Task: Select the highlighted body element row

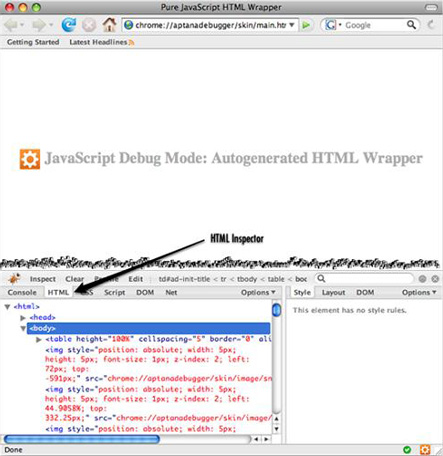Action: tap(148, 328)
